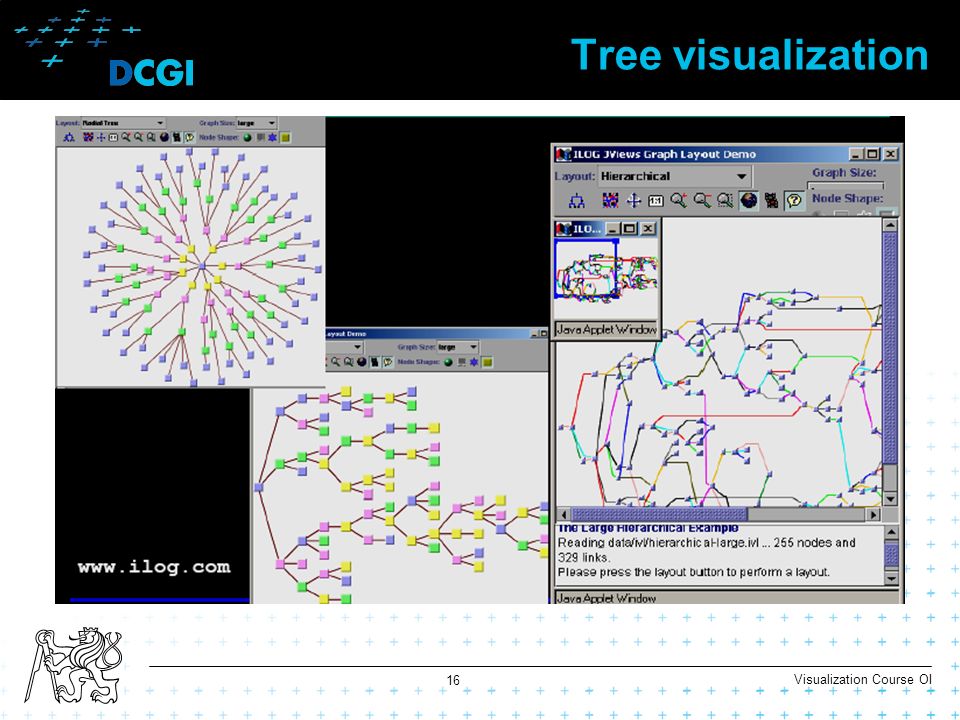Choose gray square node shape in Radial Tree window
Screen dimensions: 960x720
click(261, 138)
